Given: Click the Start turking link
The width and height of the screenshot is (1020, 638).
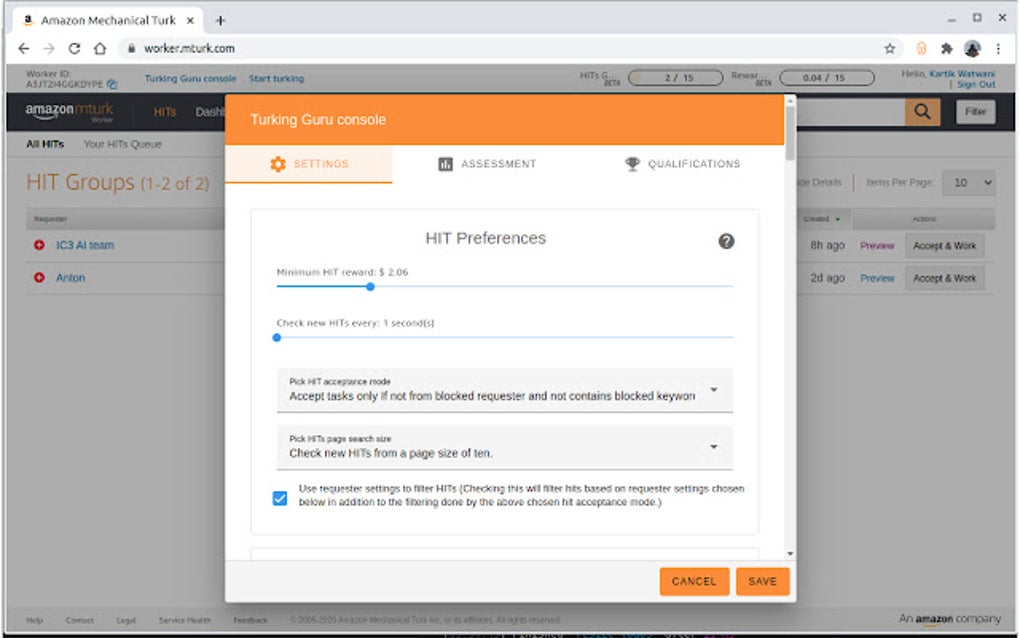Looking at the screenshot, I should [276, 79].
